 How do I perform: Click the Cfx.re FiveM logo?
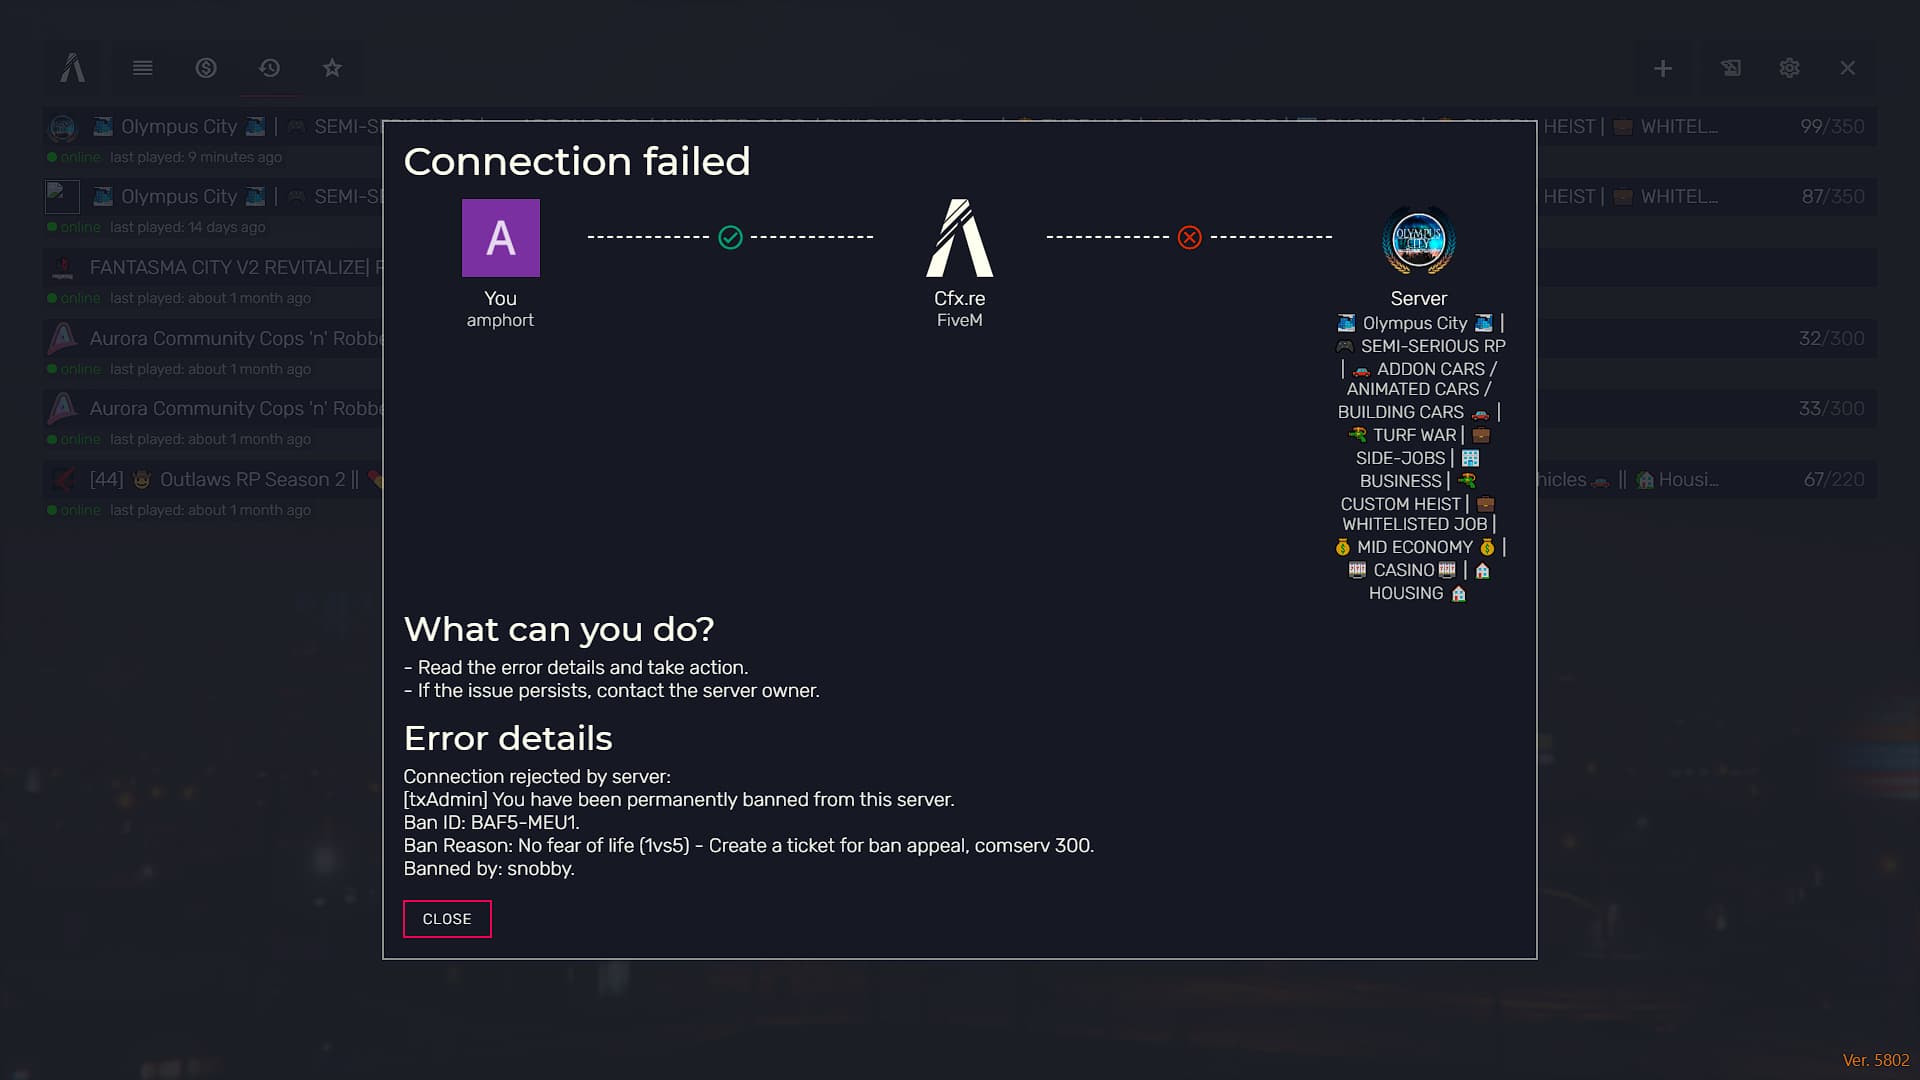(959, 238)
